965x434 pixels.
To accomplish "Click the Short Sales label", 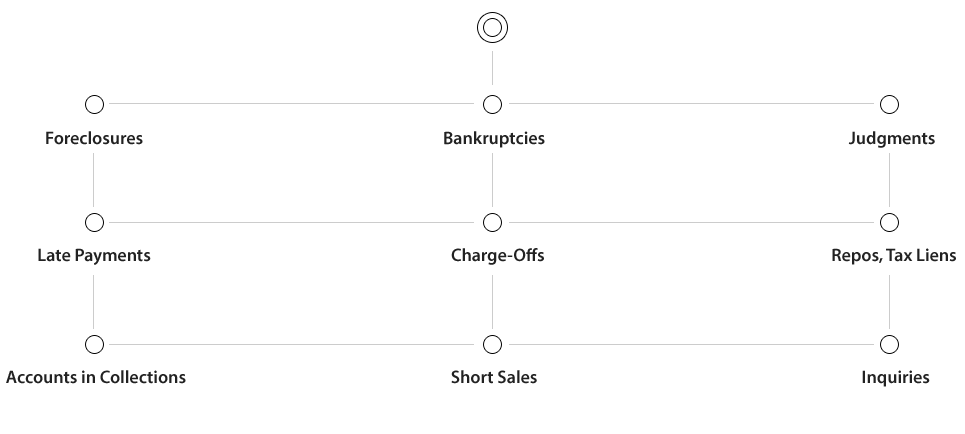I will (x=494, y=377).
